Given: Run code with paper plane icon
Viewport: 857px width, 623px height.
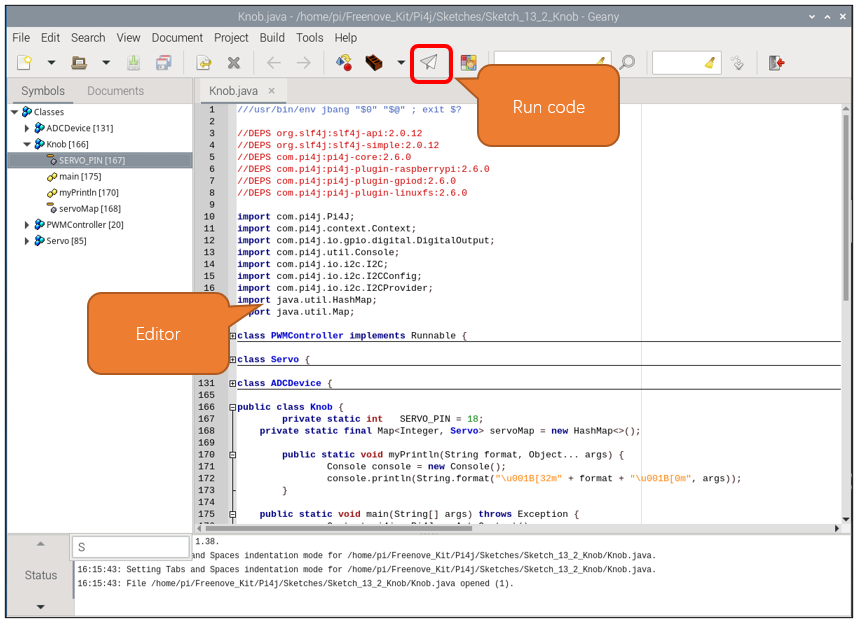Looking at the screenshot, I should (430, 63).
